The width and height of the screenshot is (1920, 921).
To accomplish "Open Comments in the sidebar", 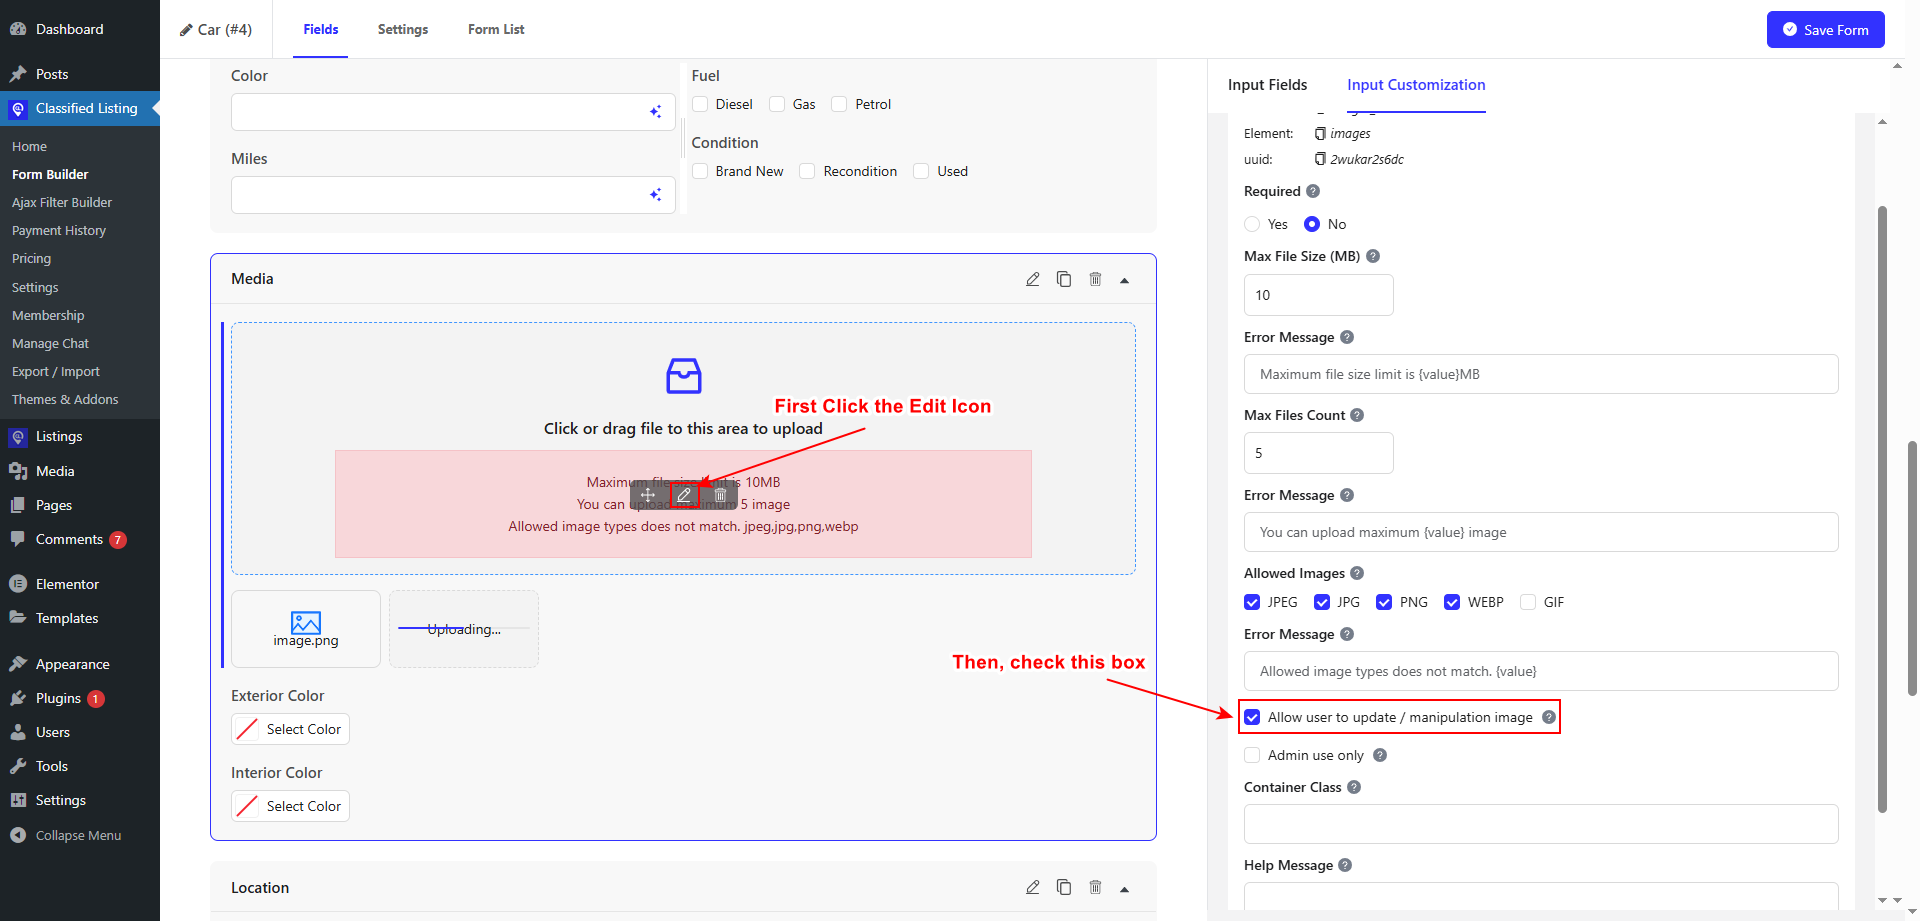I will 69,539.
